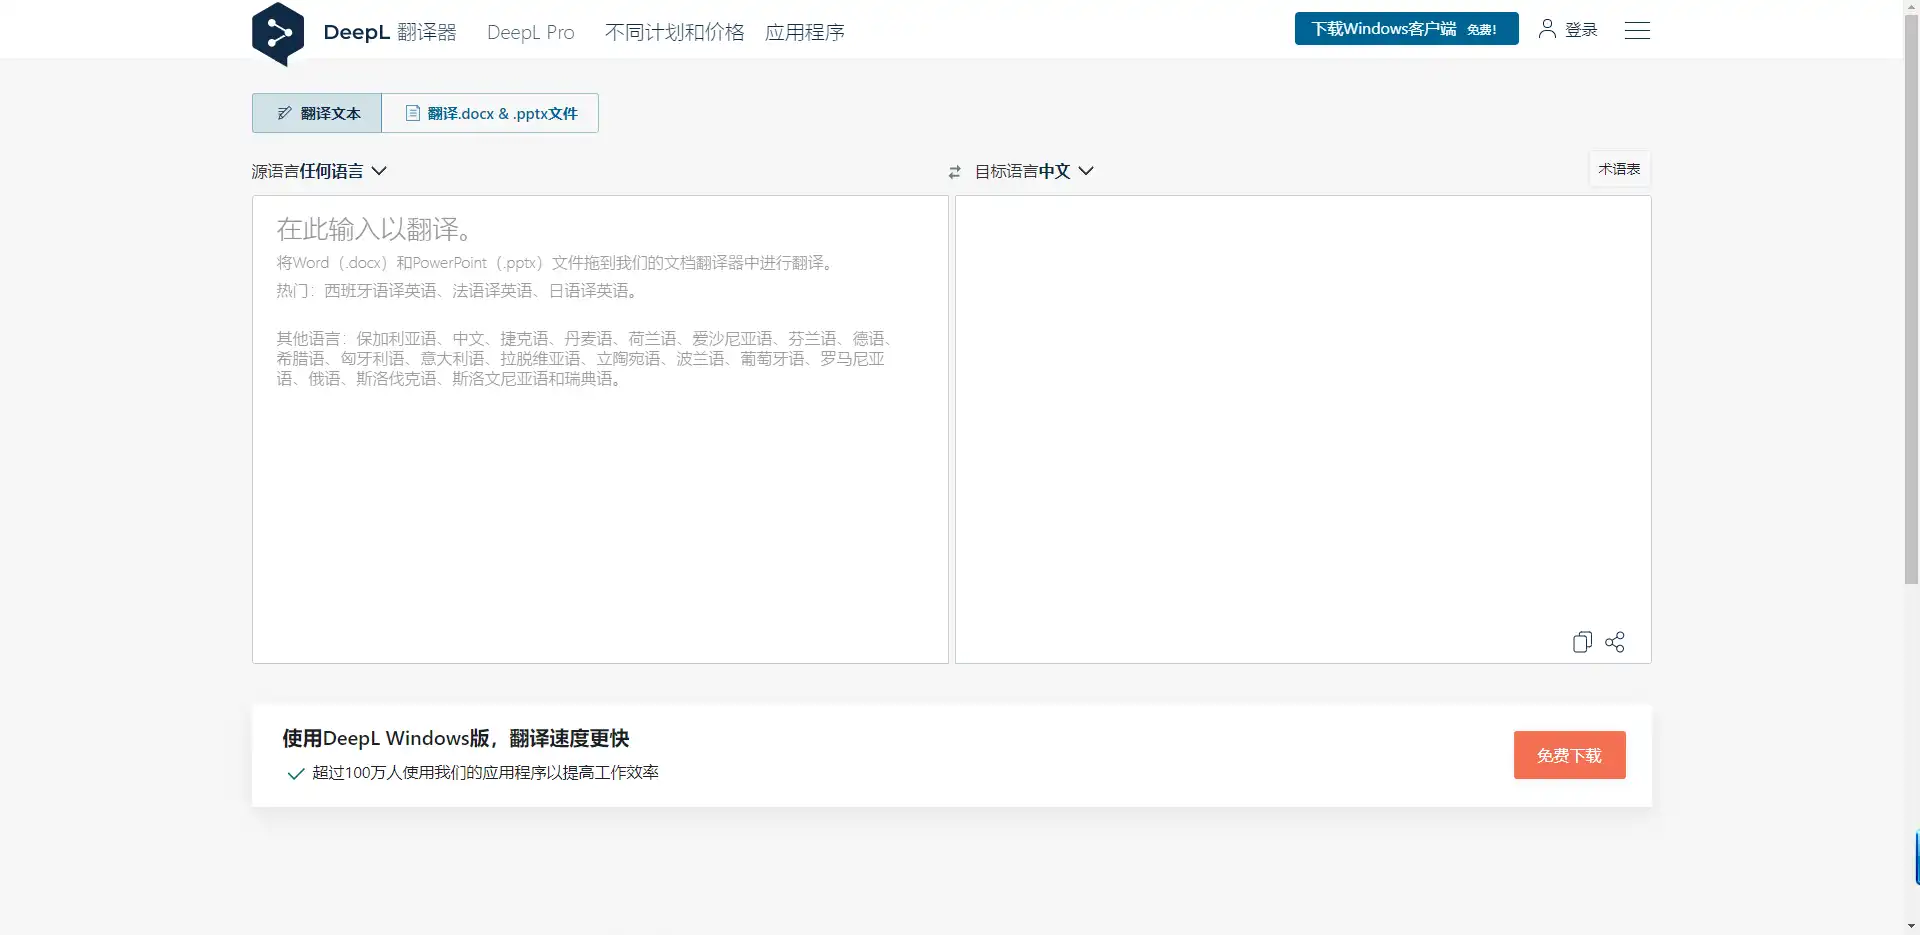Switch to the 翻译文本 tab
1920x935 pixels.
pyautogui.click(x=317, y=113)
